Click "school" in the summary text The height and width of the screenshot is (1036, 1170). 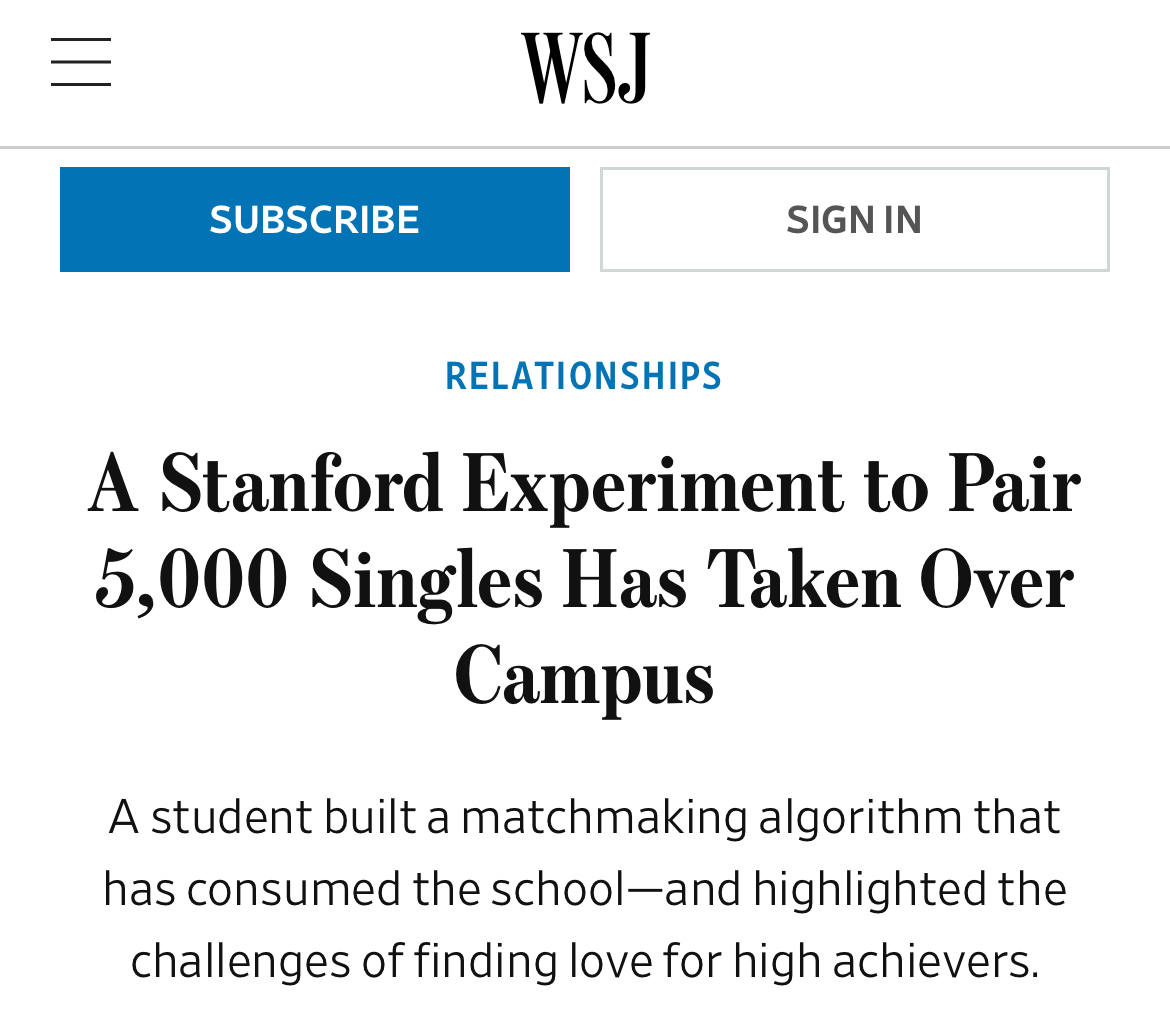point(566,890)
